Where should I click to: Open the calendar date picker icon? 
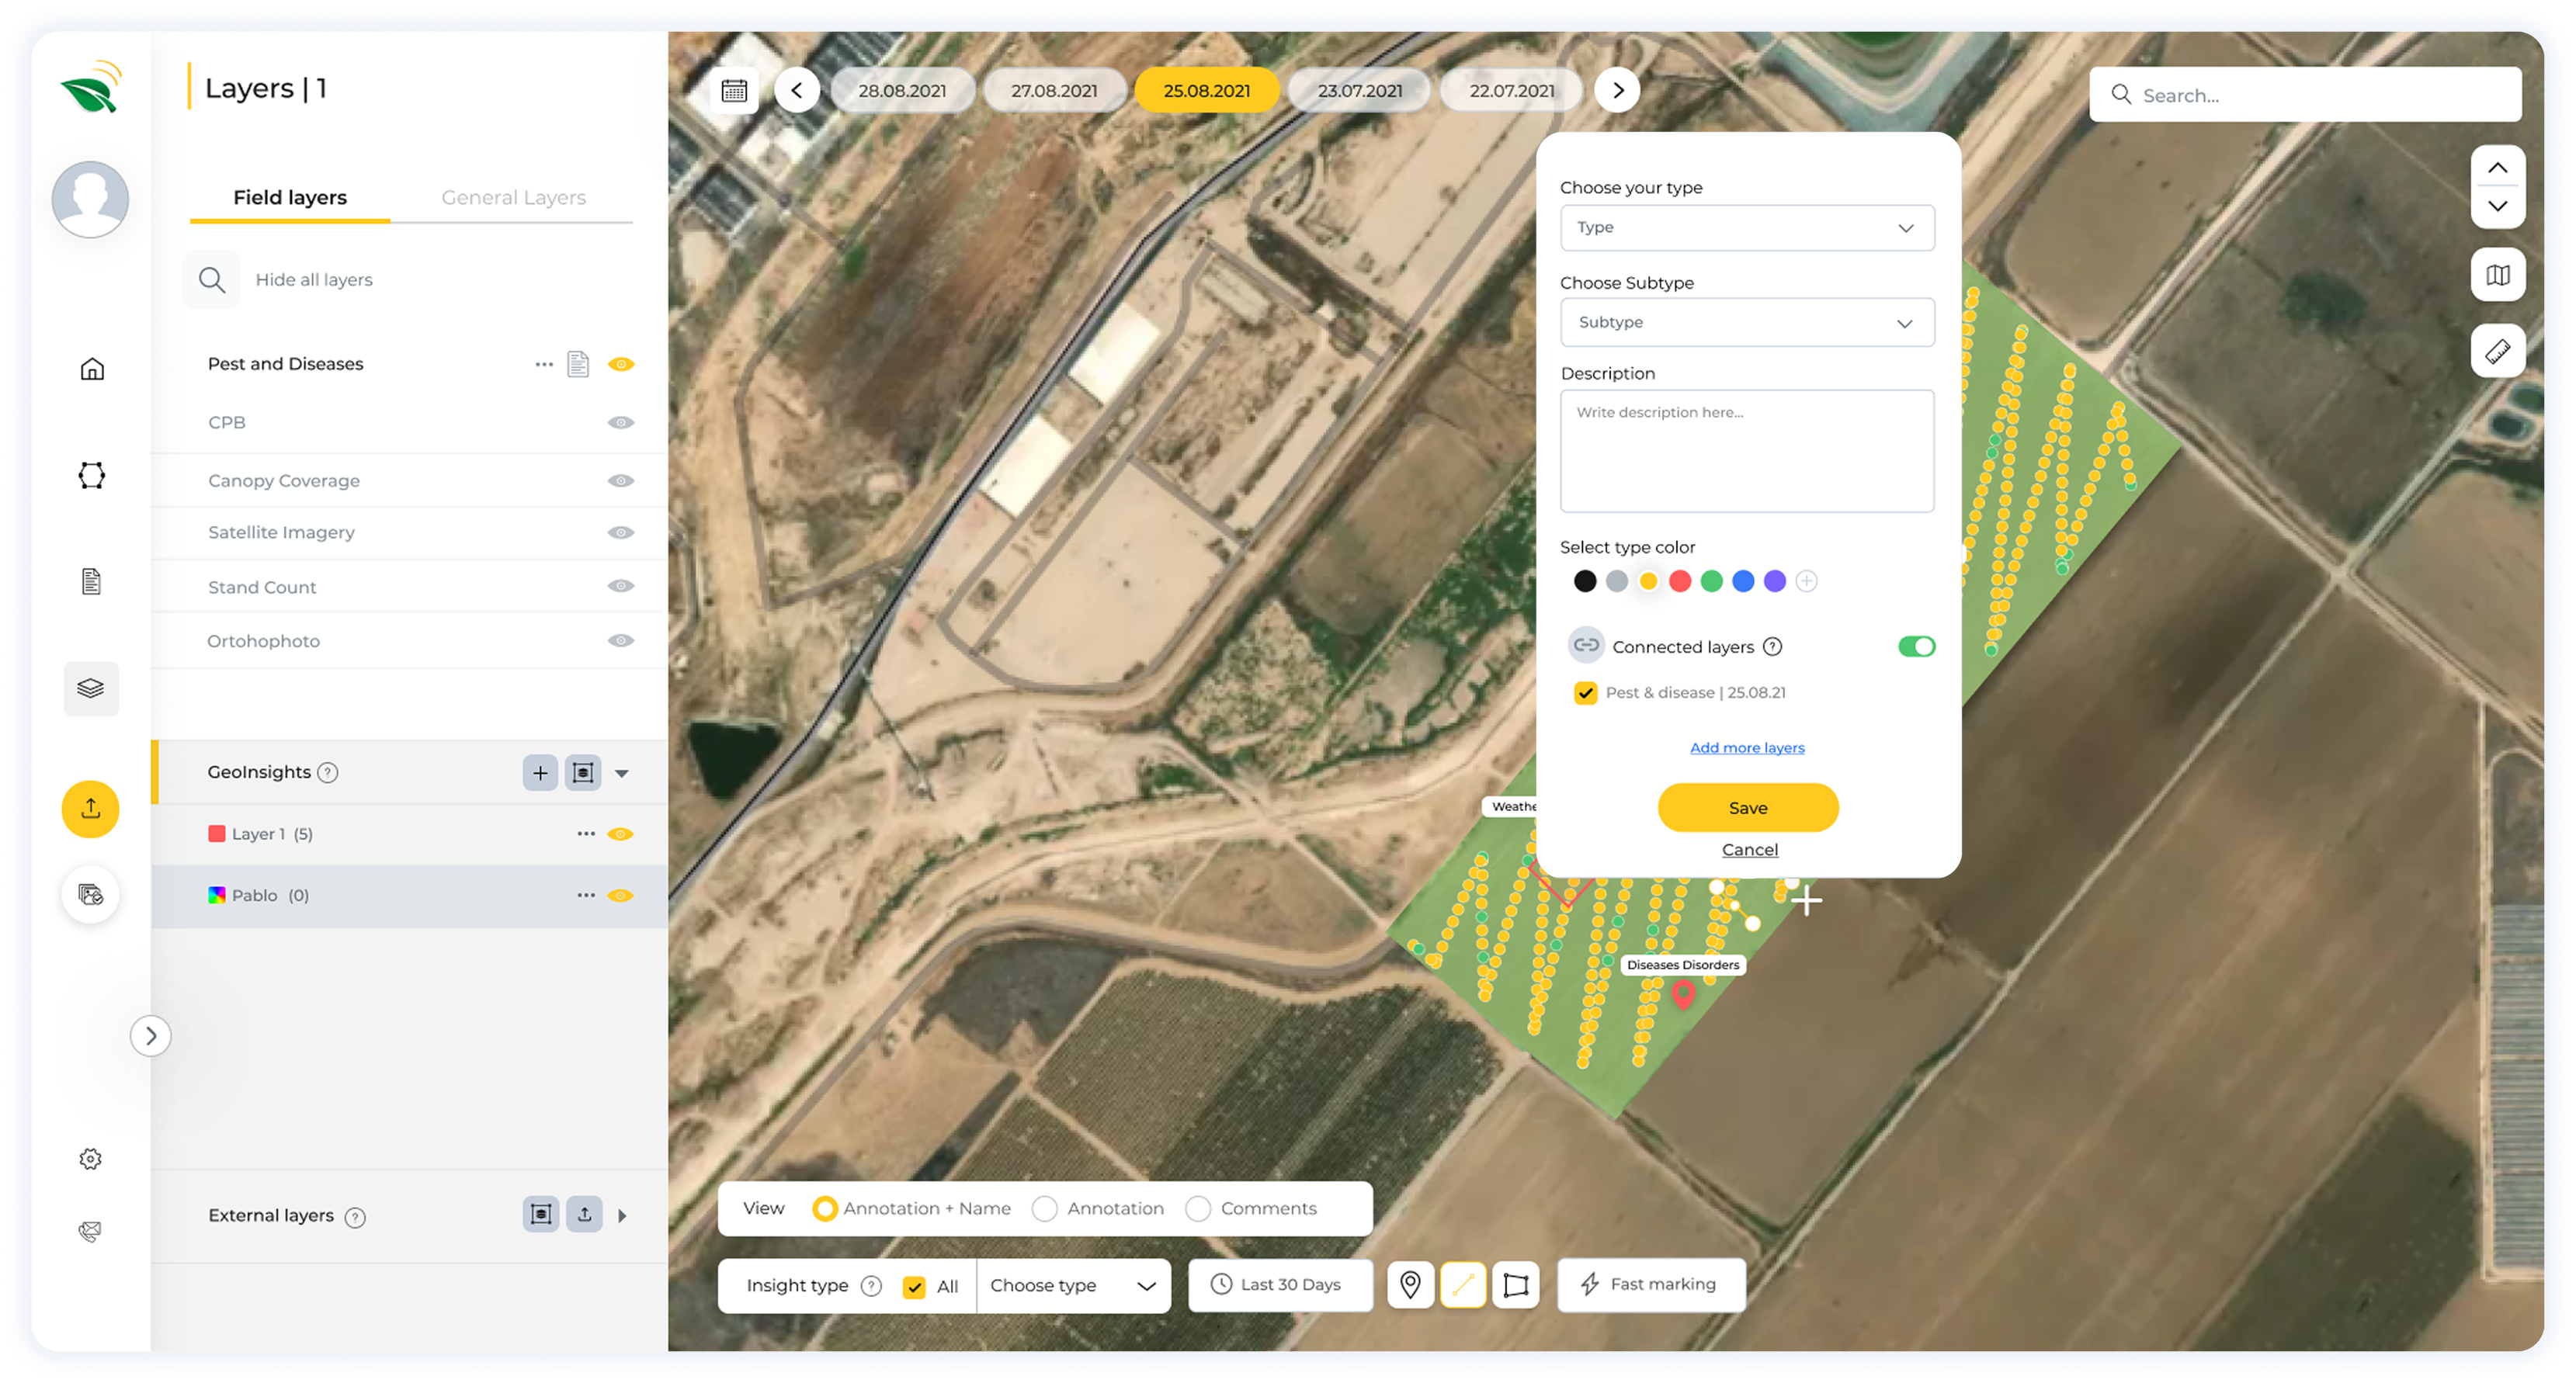[x=734, y=91]
